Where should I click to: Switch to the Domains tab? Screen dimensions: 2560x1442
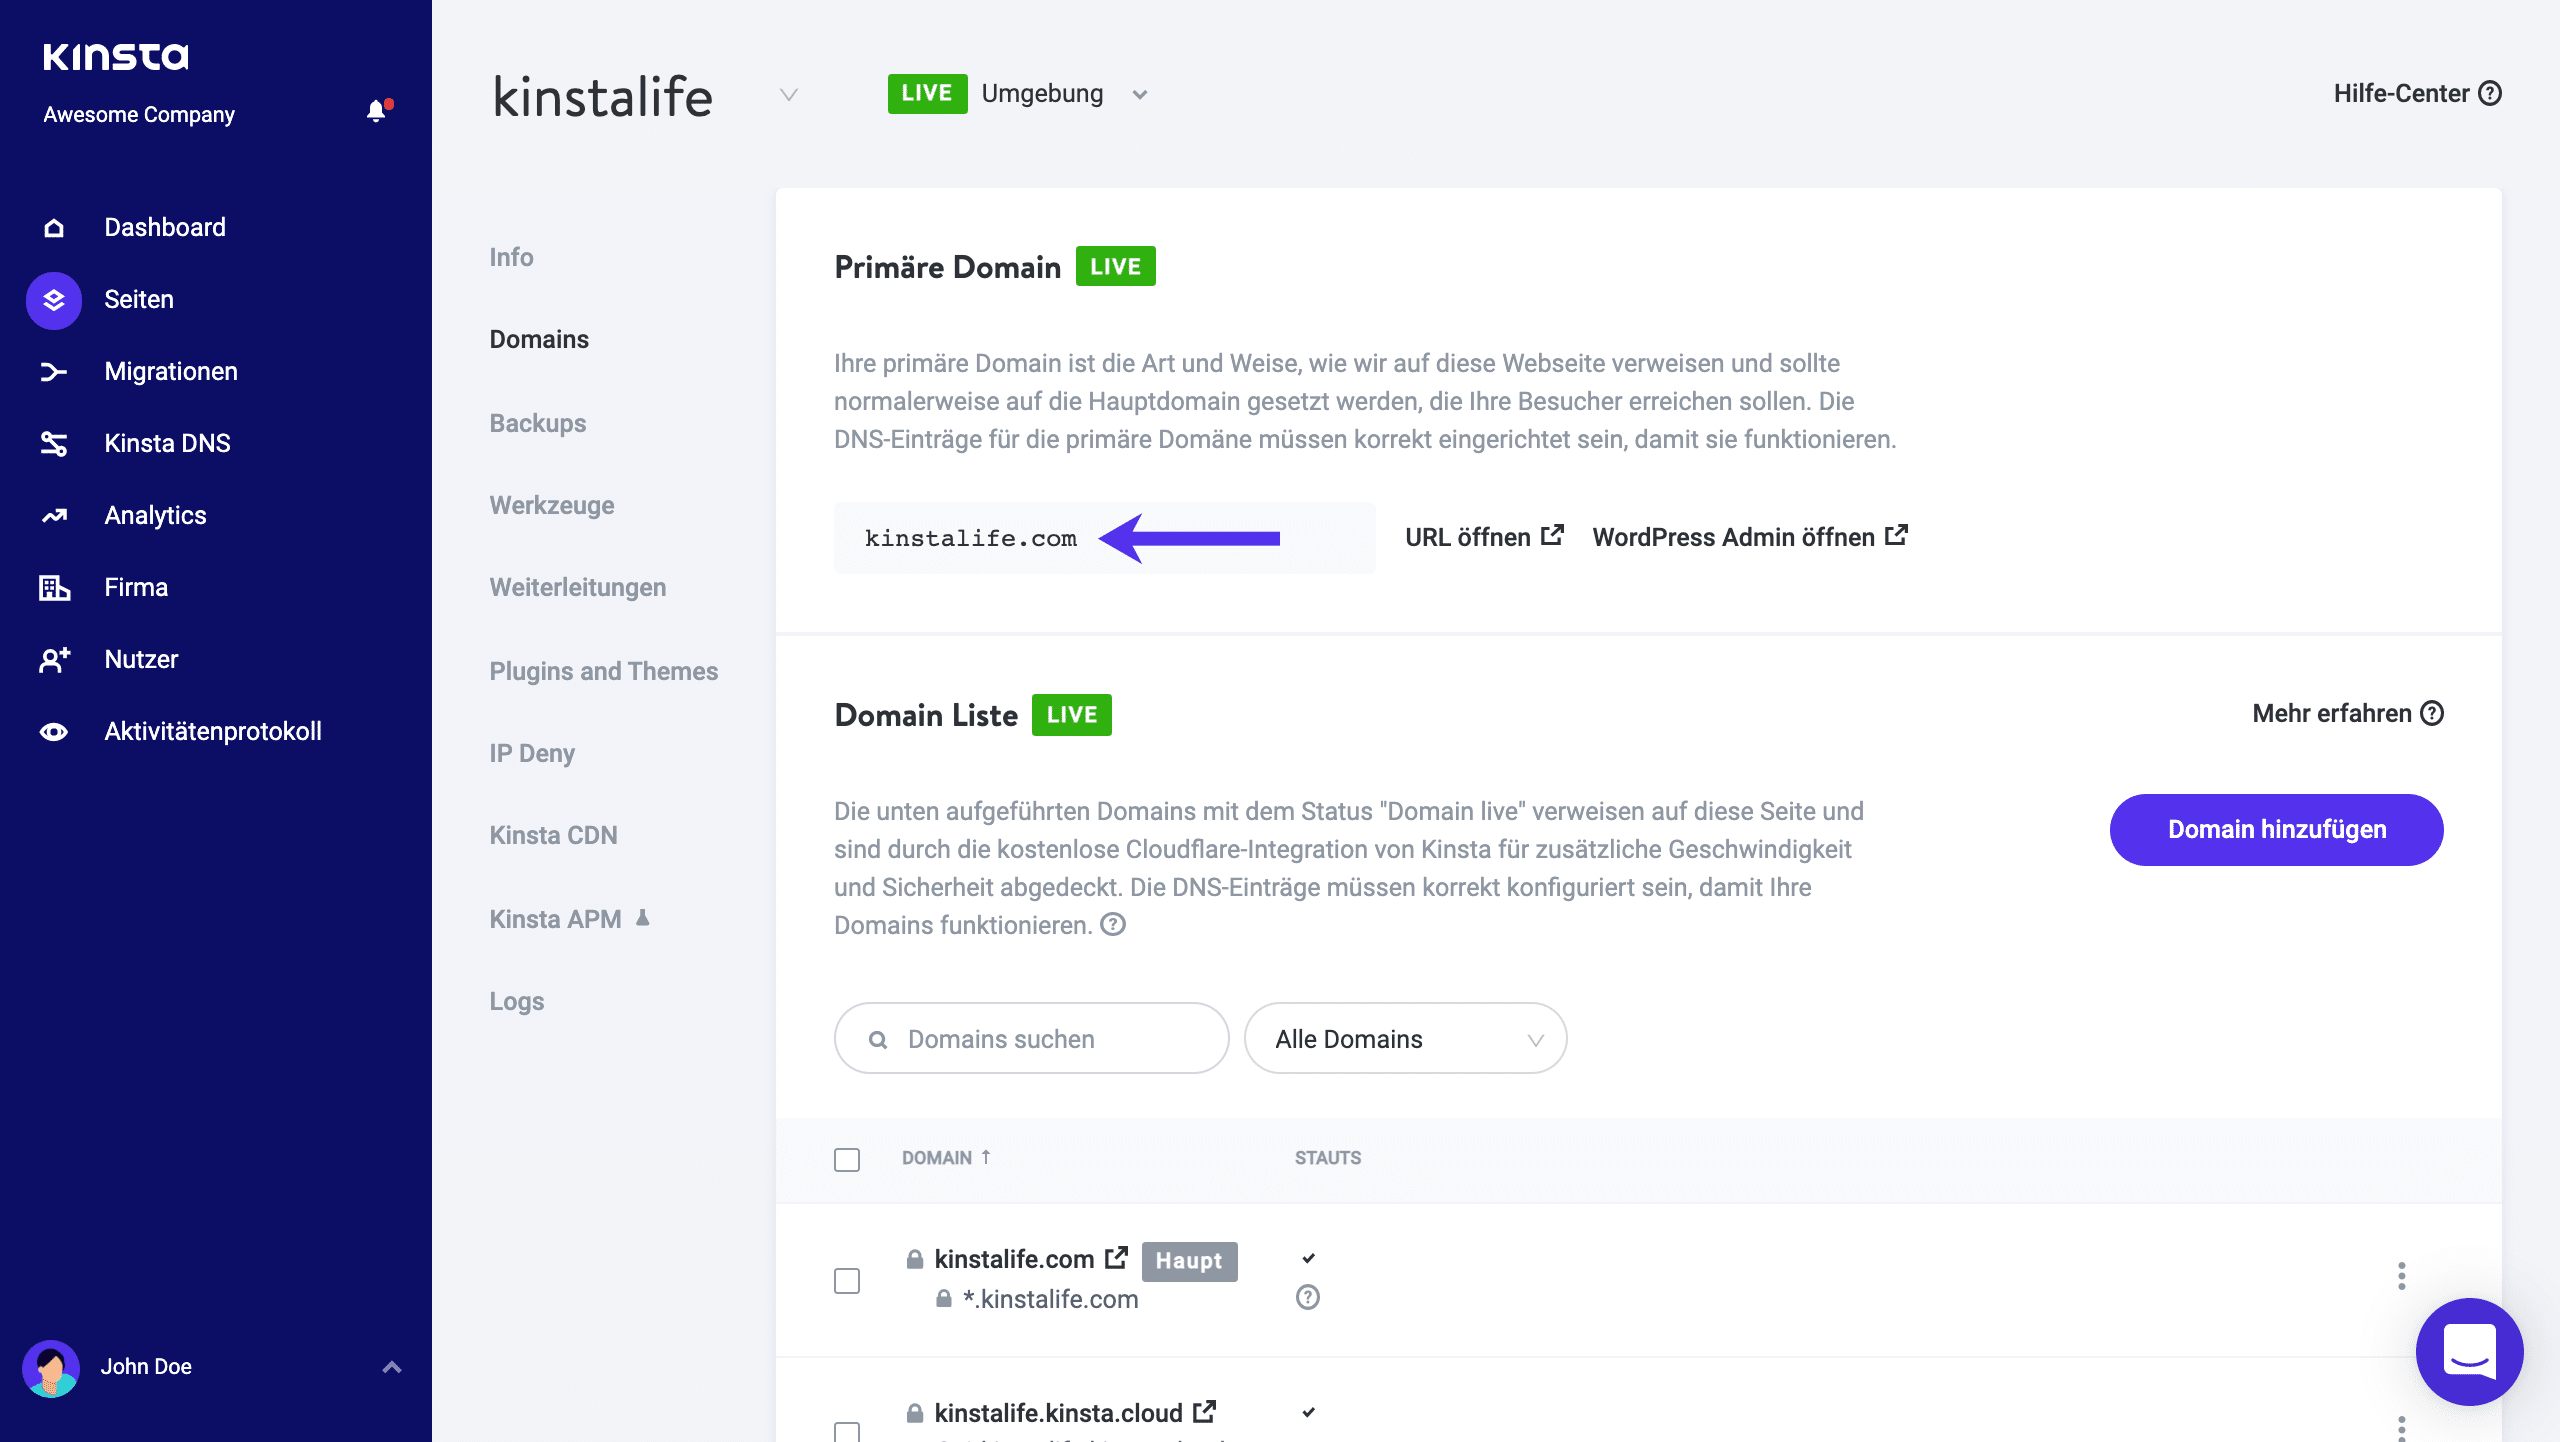pyautogui.click(x=538, y=339)
